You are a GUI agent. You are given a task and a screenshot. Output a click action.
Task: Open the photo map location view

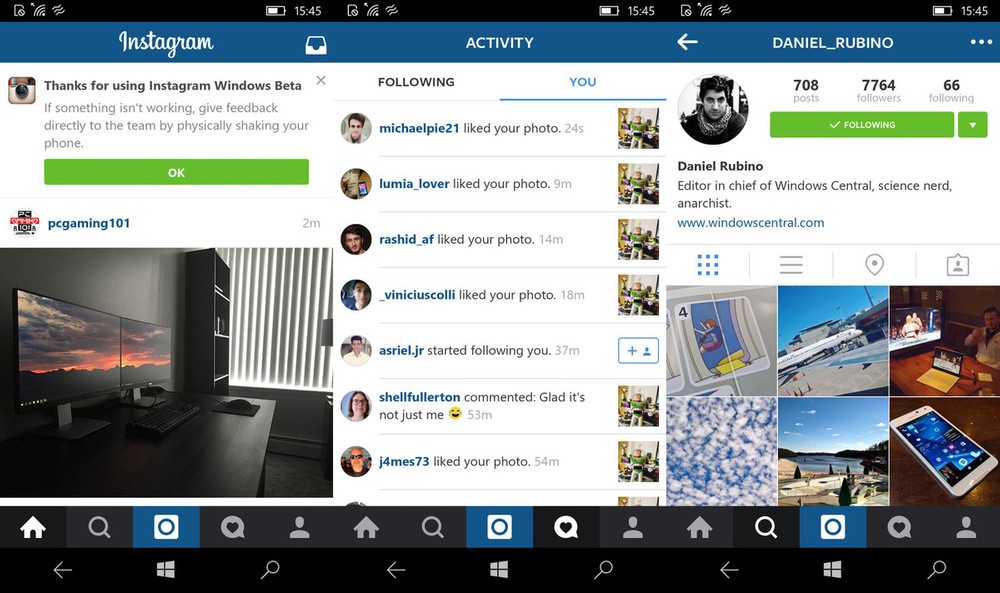pos(874,265)
